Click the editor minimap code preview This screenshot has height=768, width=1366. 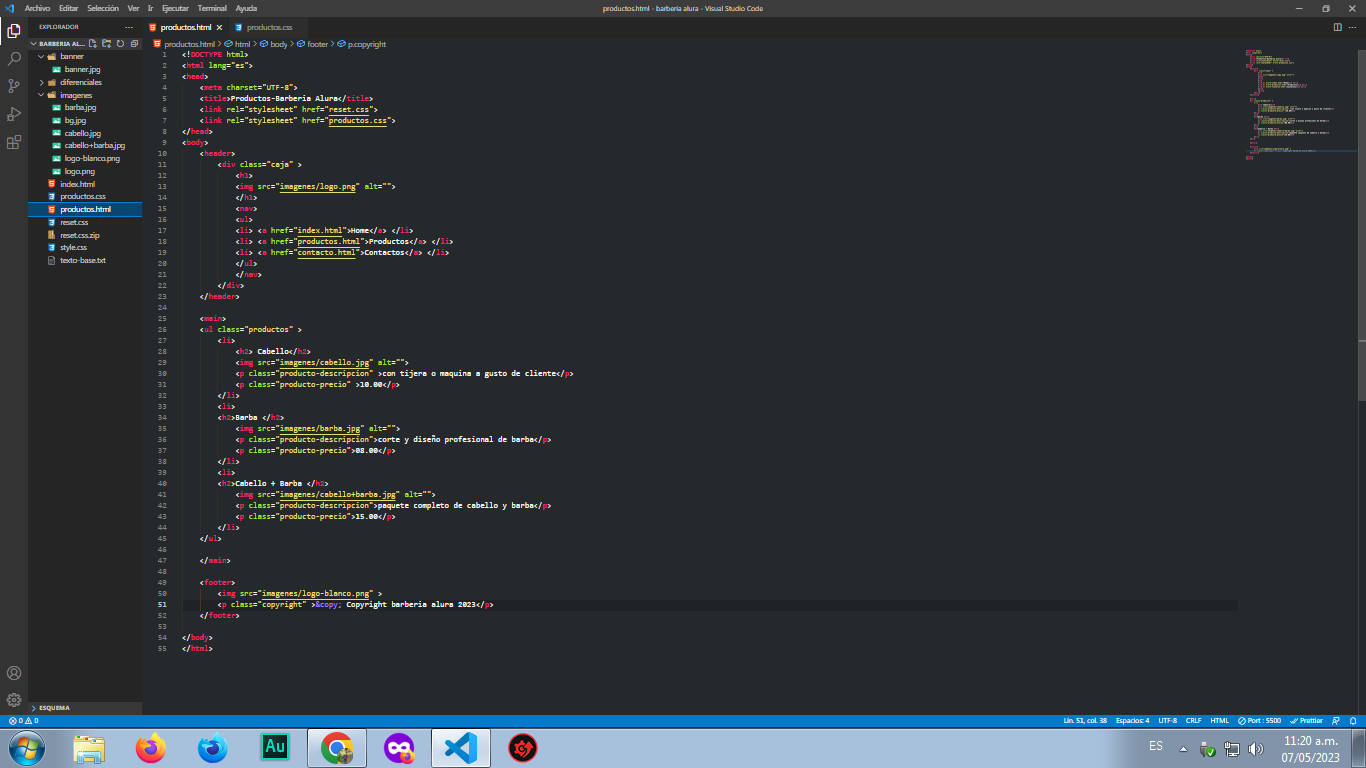[1300, 105]
